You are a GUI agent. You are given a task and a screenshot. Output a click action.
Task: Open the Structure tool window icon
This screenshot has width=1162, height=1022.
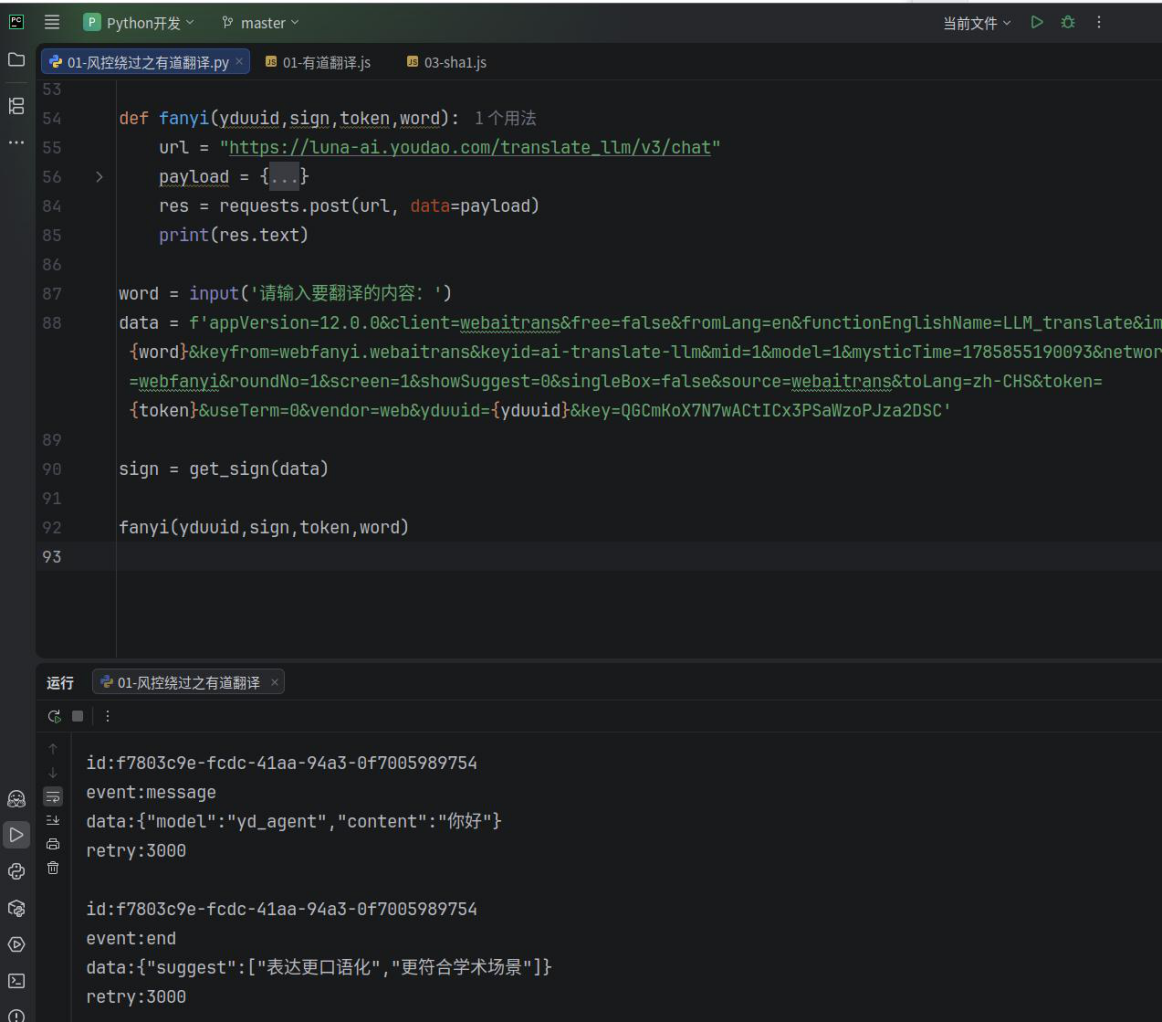pos(16,106)
